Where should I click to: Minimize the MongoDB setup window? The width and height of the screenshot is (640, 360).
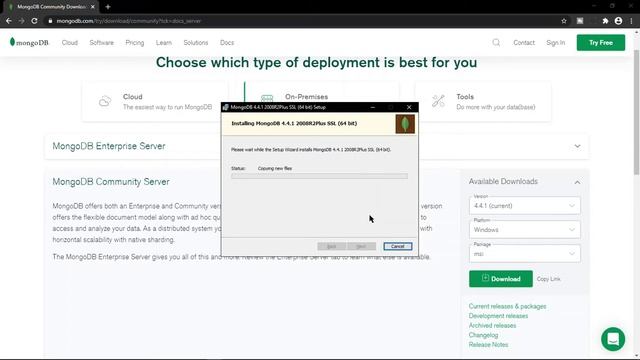click(372, 107)
